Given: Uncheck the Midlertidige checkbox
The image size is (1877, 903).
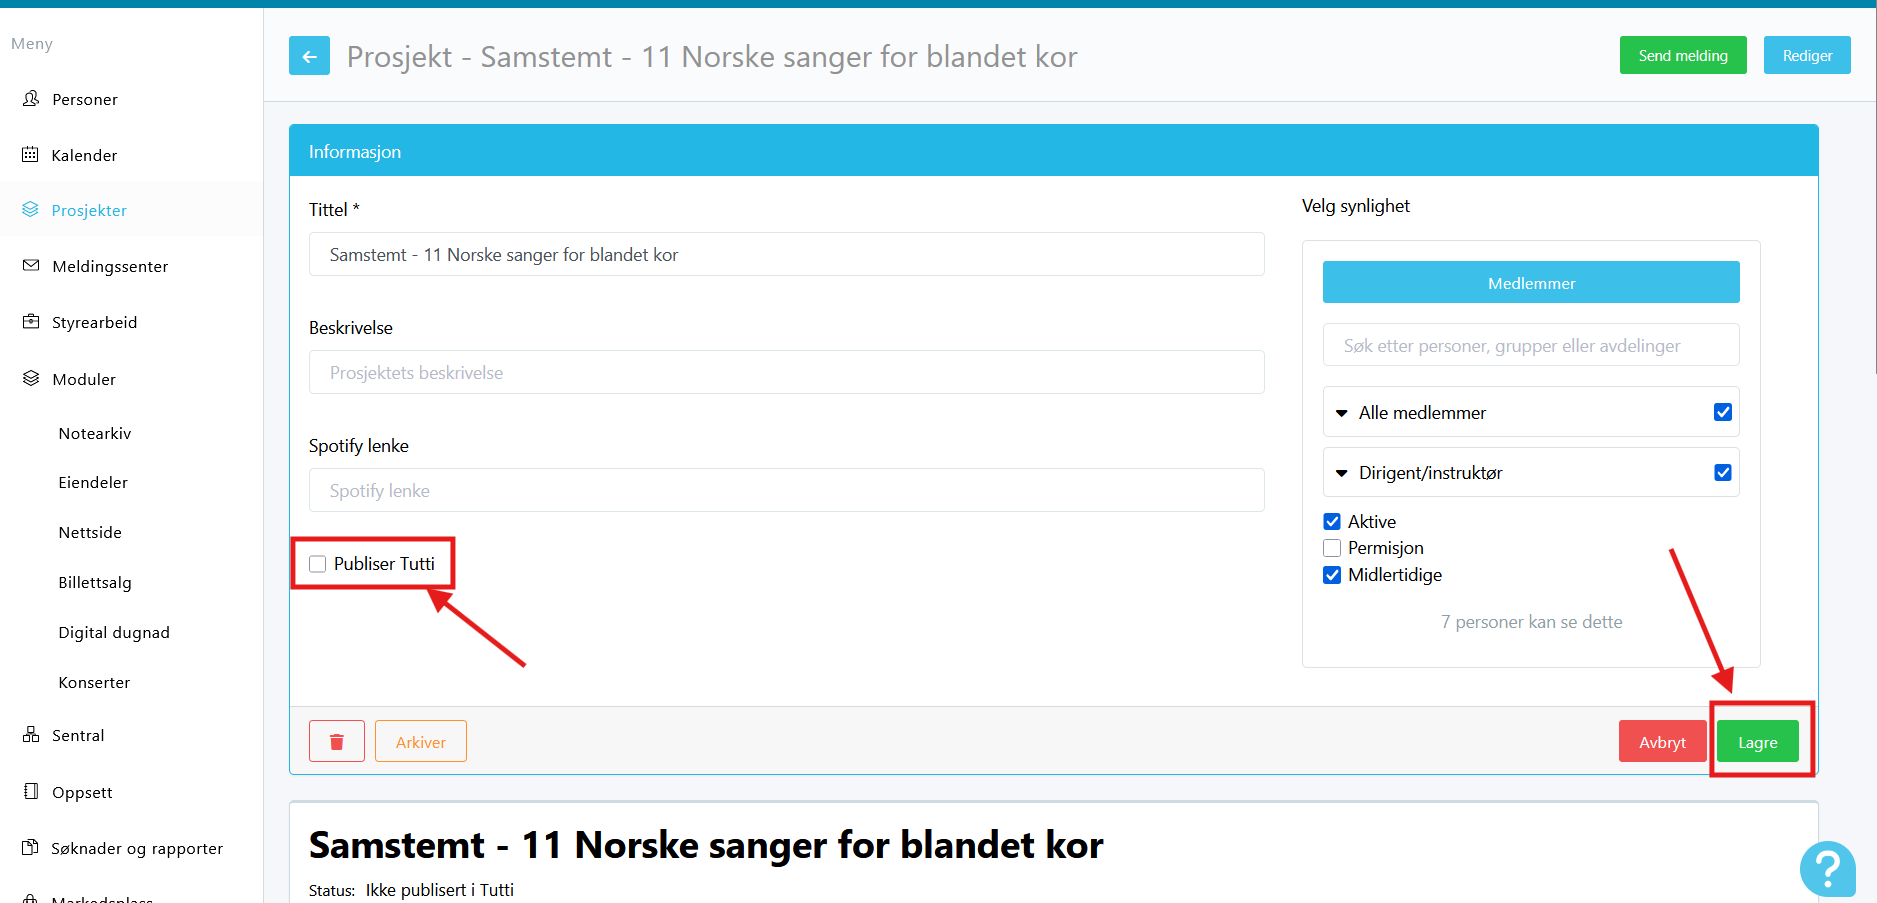Looking at the screenshot, I should click(x=1332, y=575).
